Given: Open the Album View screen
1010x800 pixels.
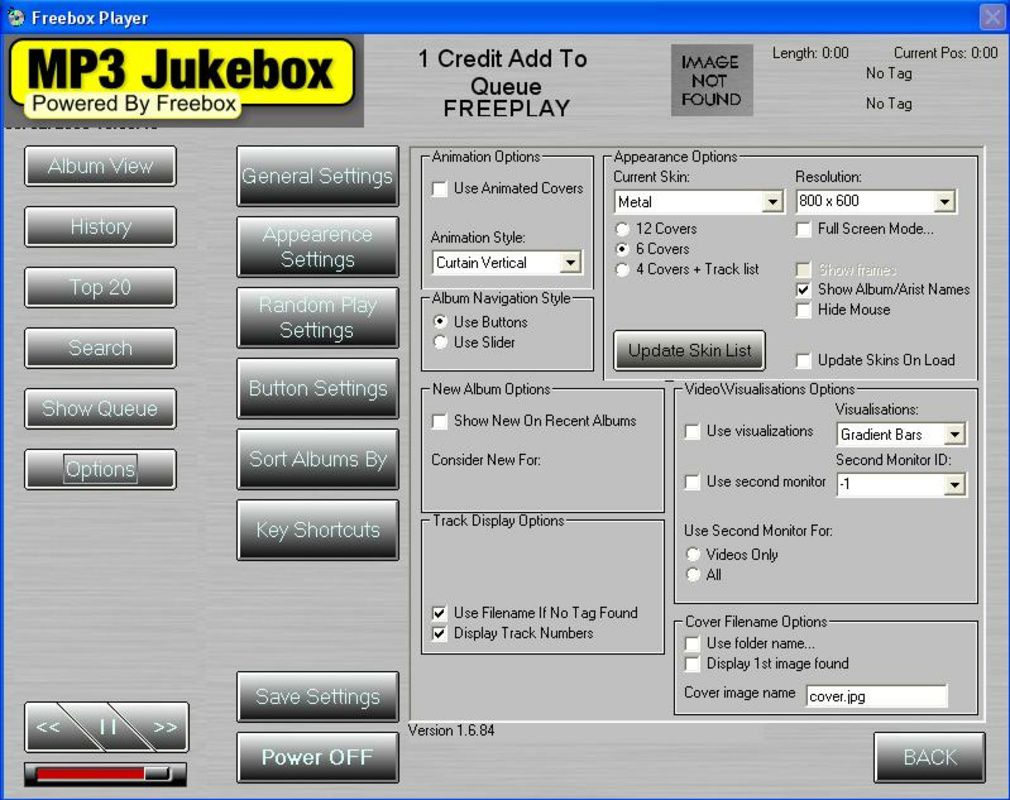Looking at the screenshot, I should pyautogui.click(x=100, y=166).
